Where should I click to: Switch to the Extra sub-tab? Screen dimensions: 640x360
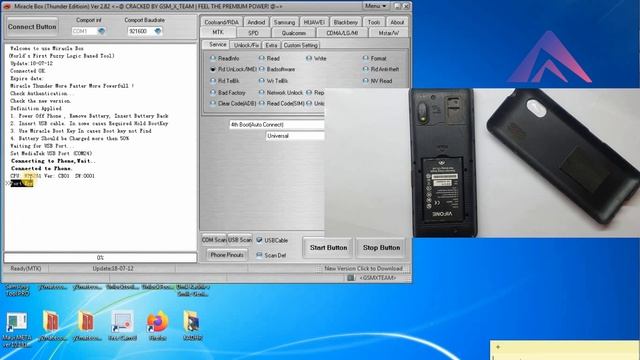[271, 45]
